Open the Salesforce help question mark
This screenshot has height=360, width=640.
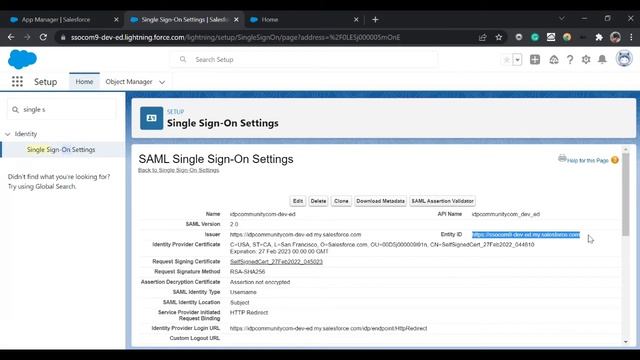[570, 60]
